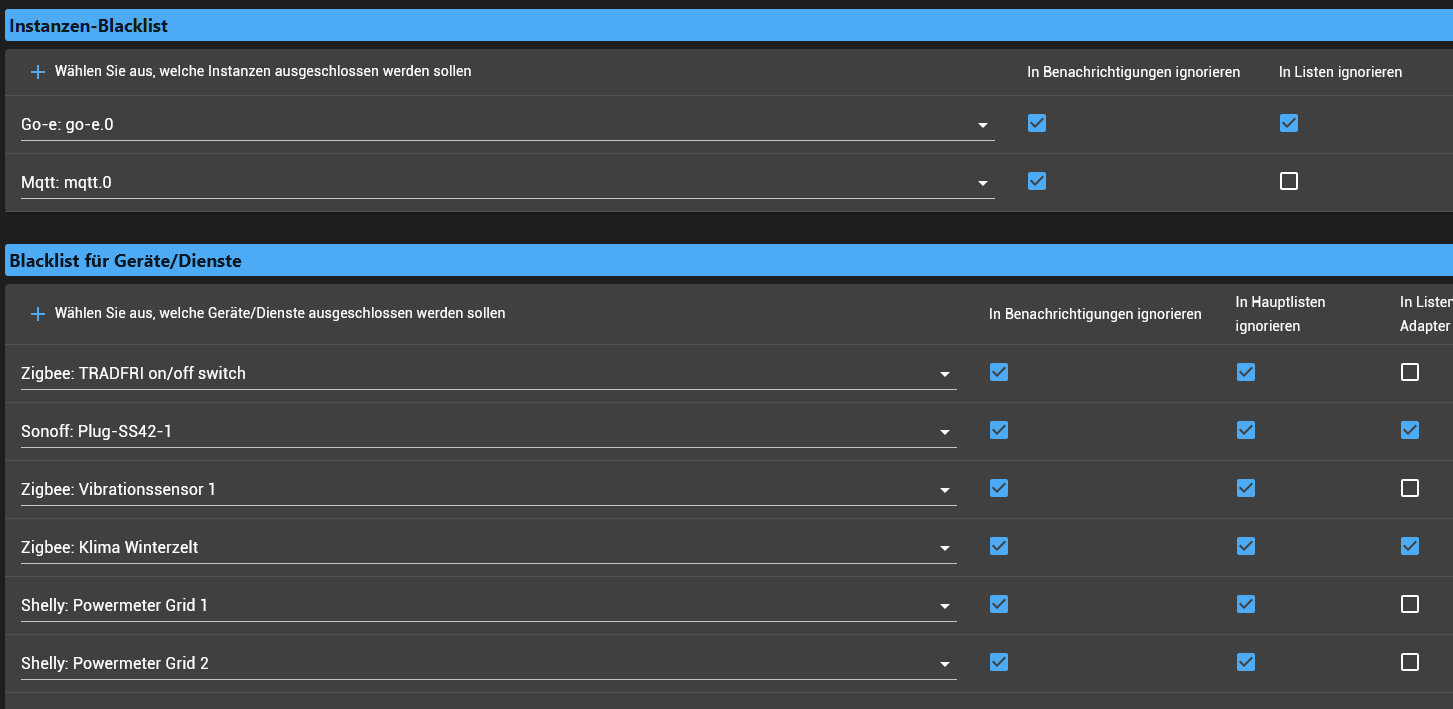1453x709 pixels.
Task: Uncheck notifications ignore for go-e.0
Action: 1037,123
